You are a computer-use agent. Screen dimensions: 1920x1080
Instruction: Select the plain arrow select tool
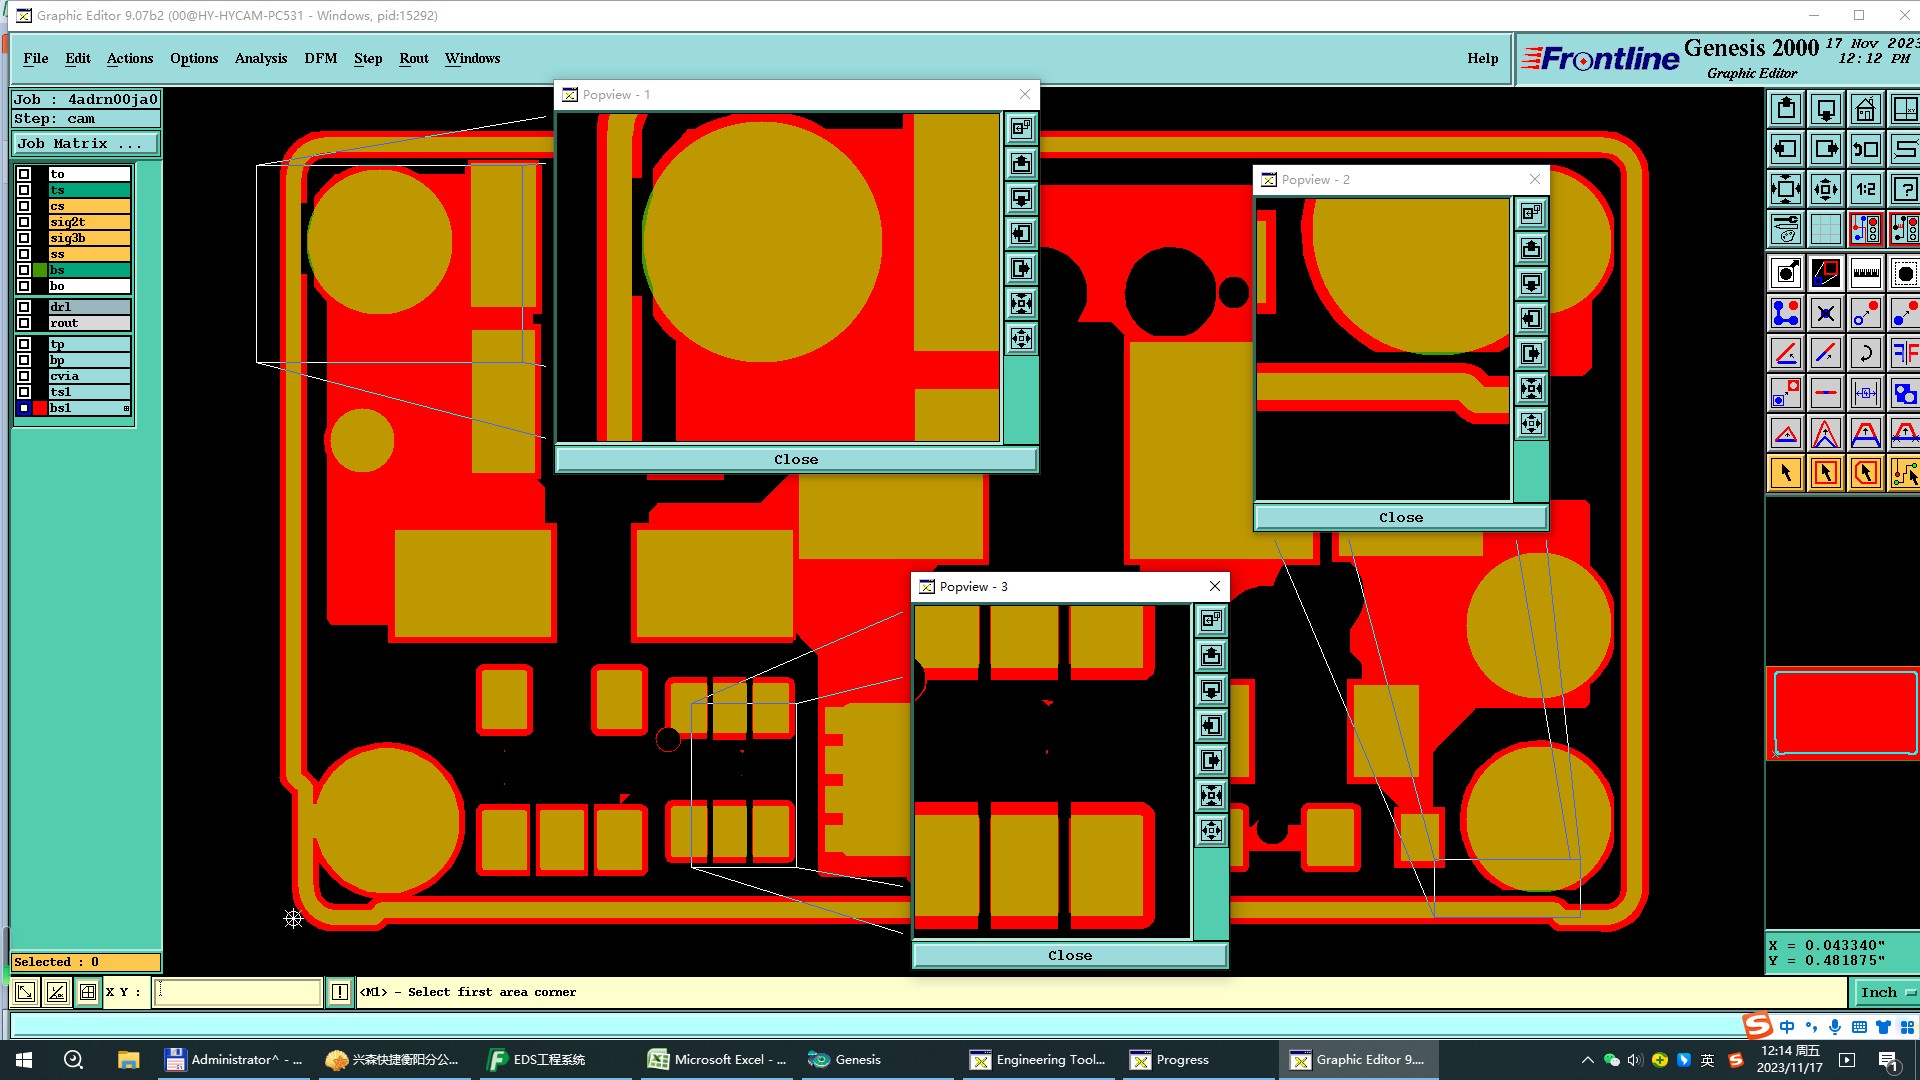(1786, 473)
